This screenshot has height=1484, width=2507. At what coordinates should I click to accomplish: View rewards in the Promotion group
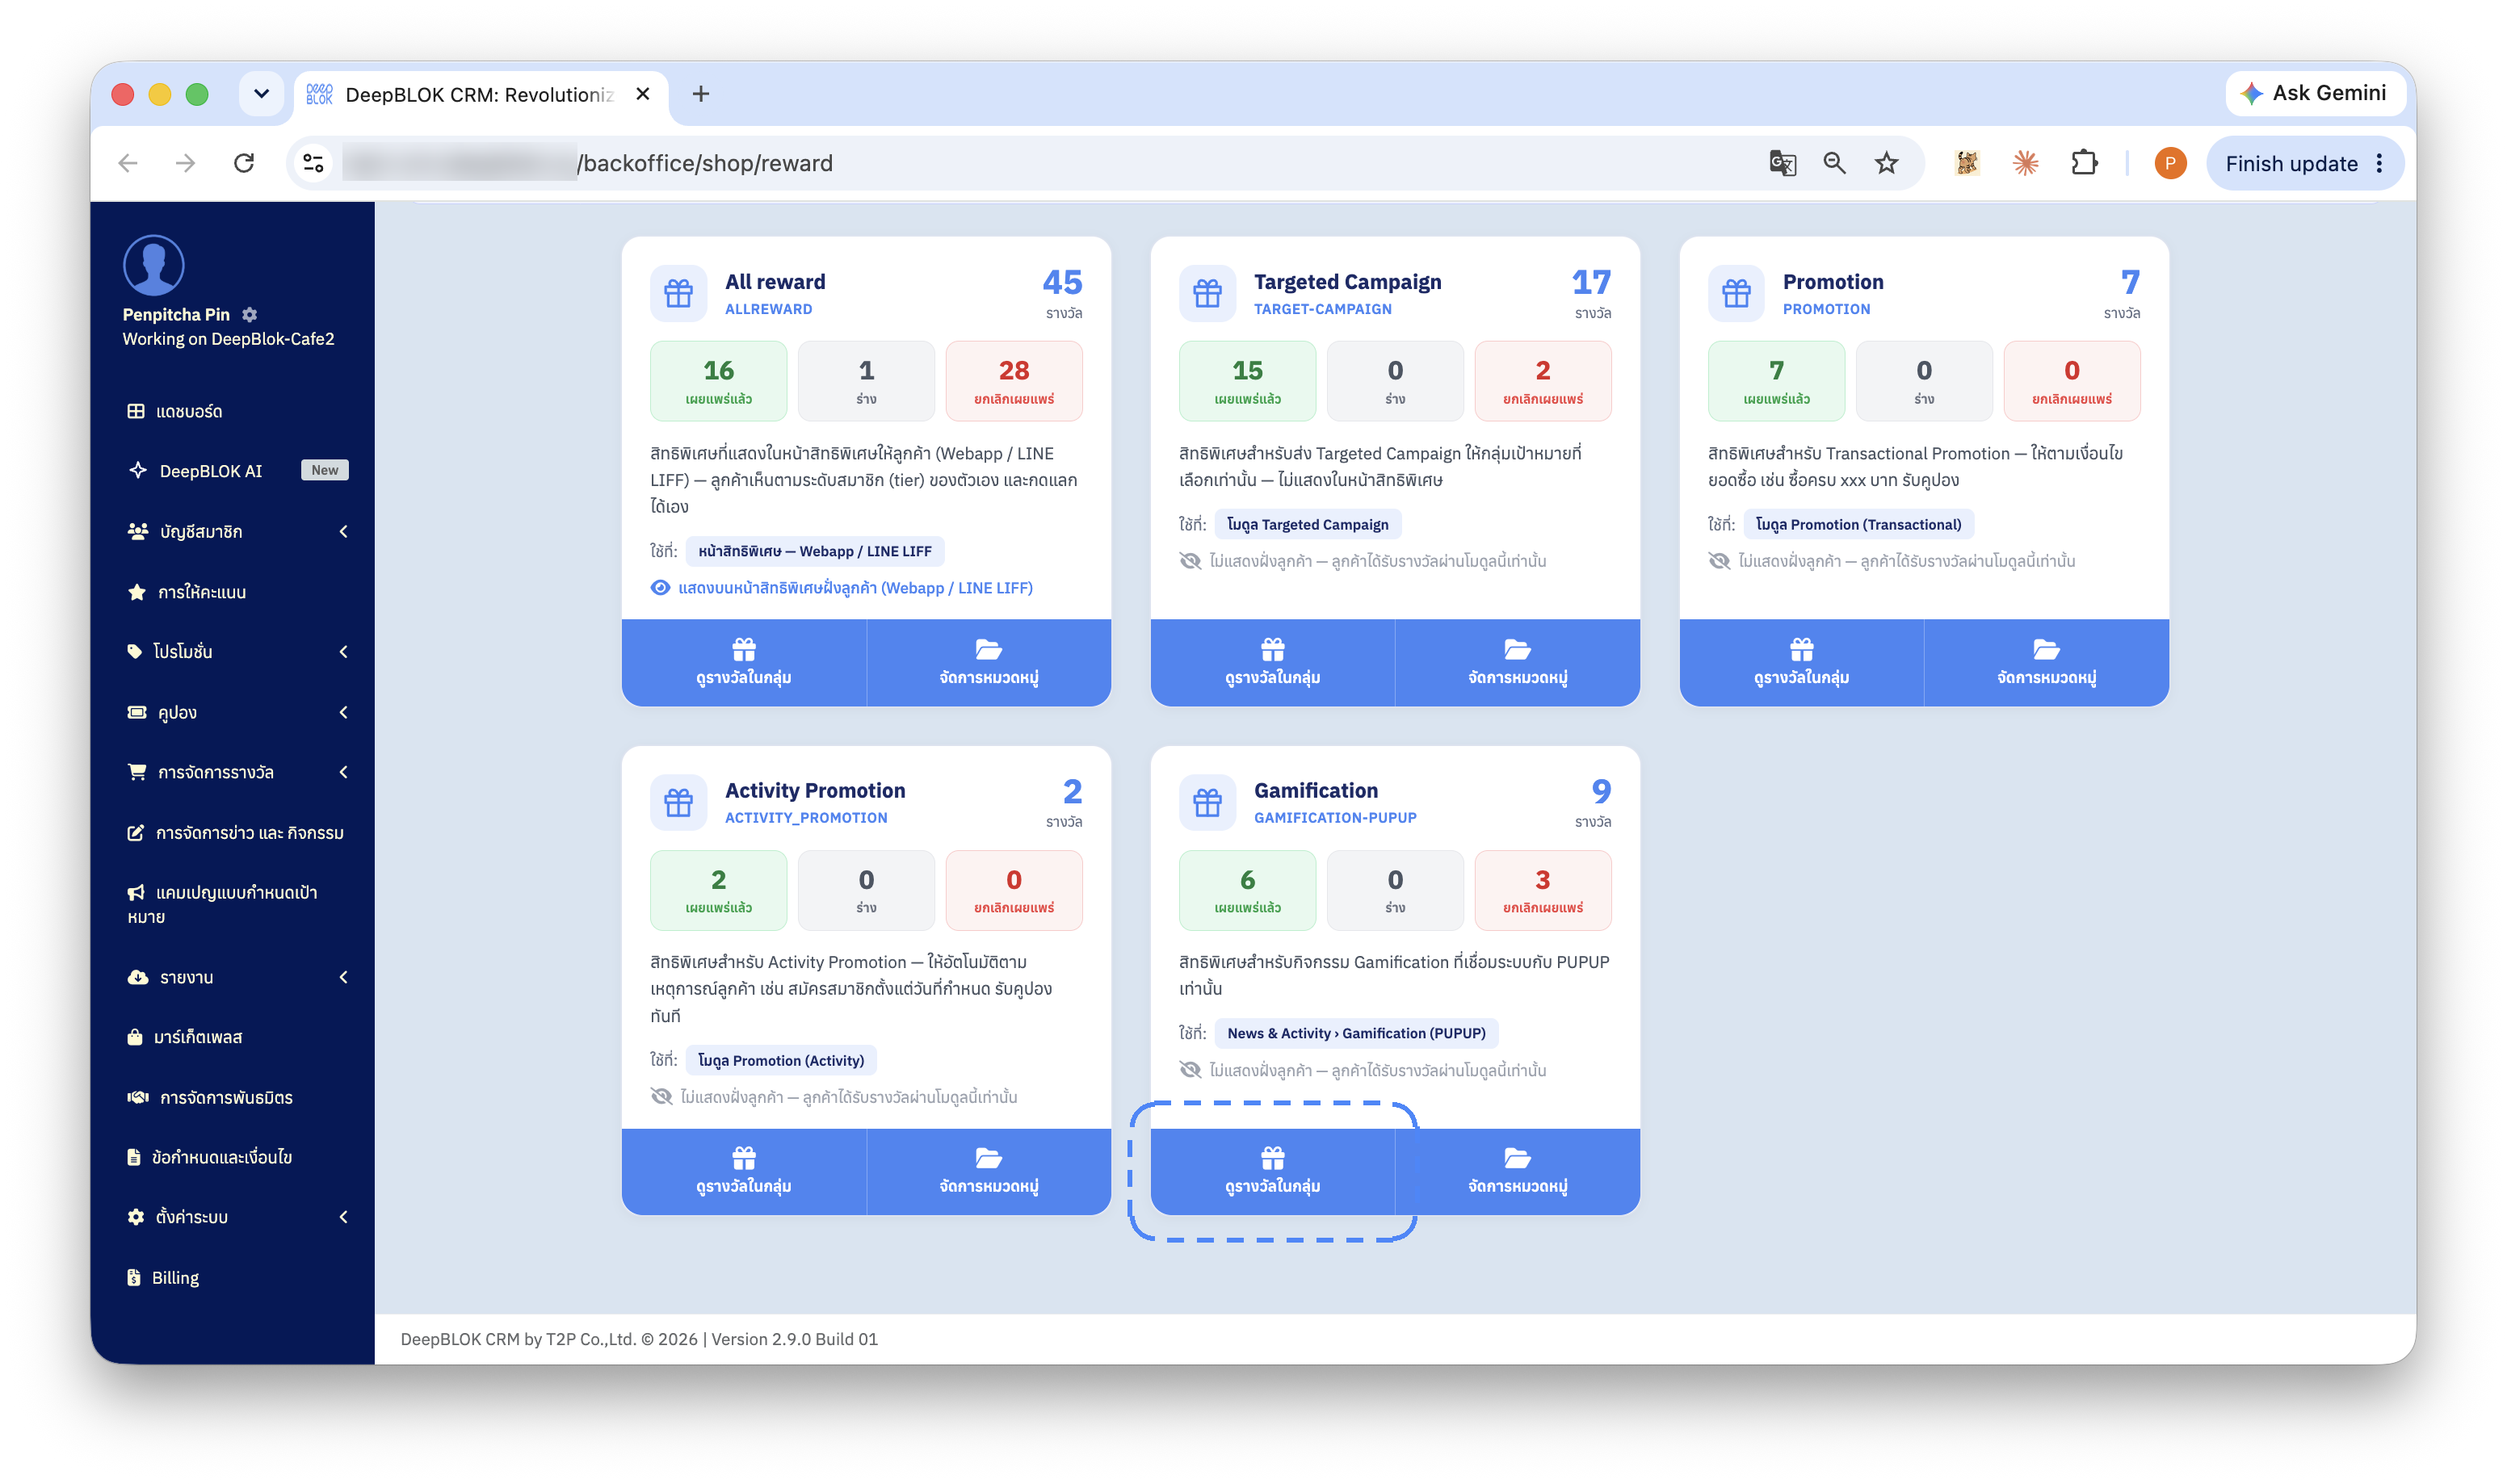(1801, 662)
